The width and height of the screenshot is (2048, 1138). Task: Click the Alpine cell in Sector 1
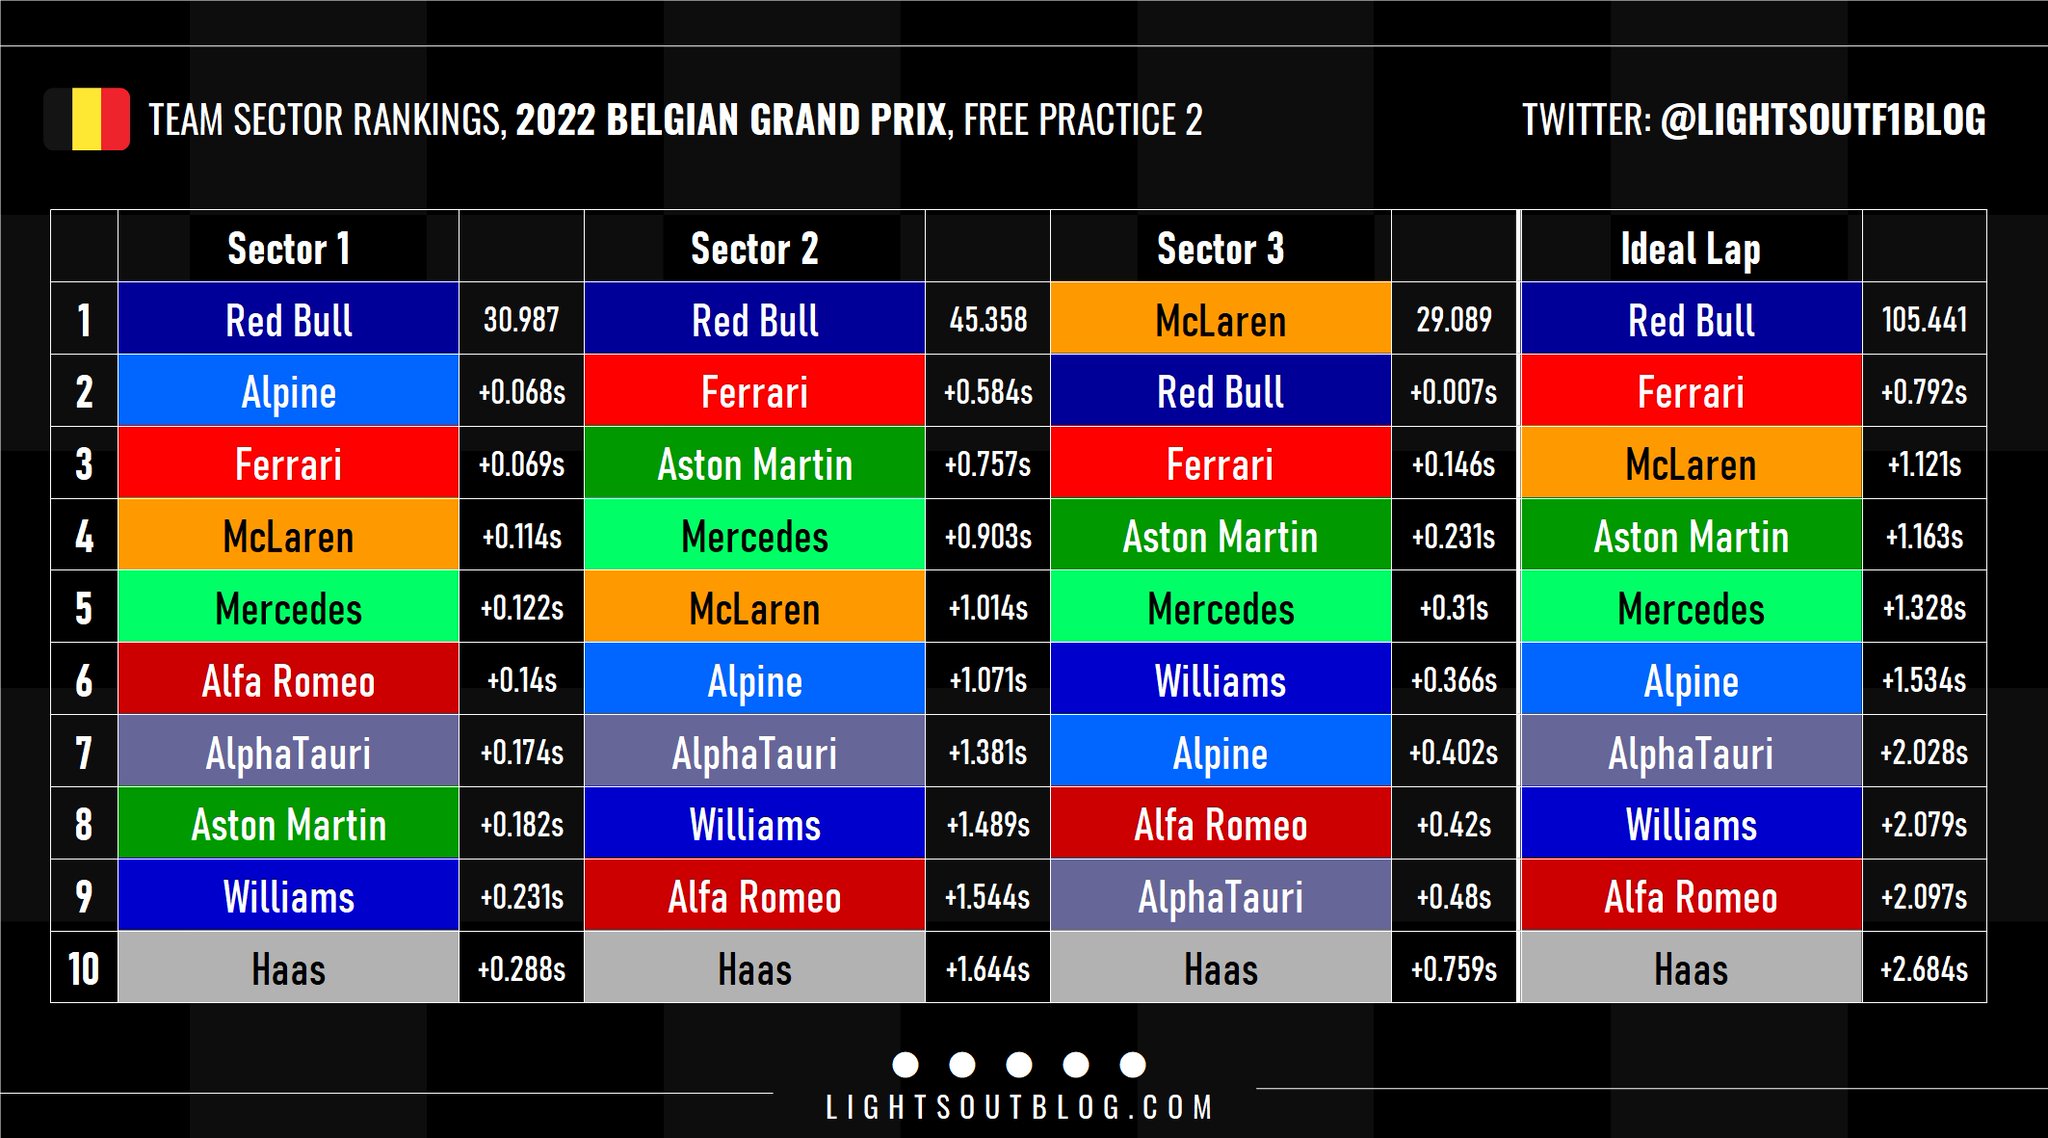[x=288, y=392]
